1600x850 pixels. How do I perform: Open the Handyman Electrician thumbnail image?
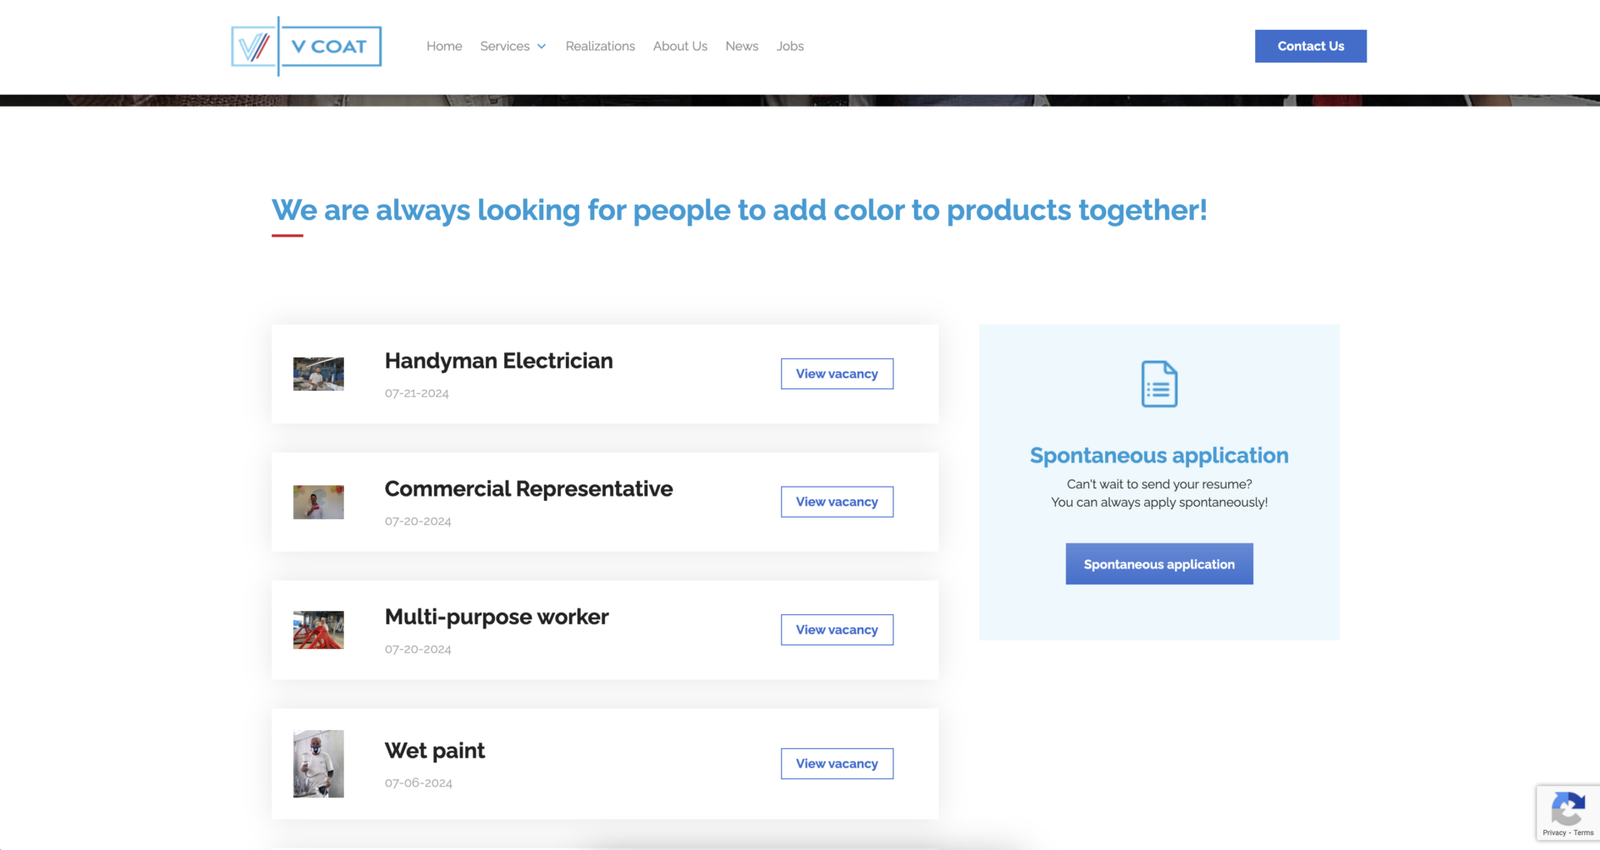point(318,374)
